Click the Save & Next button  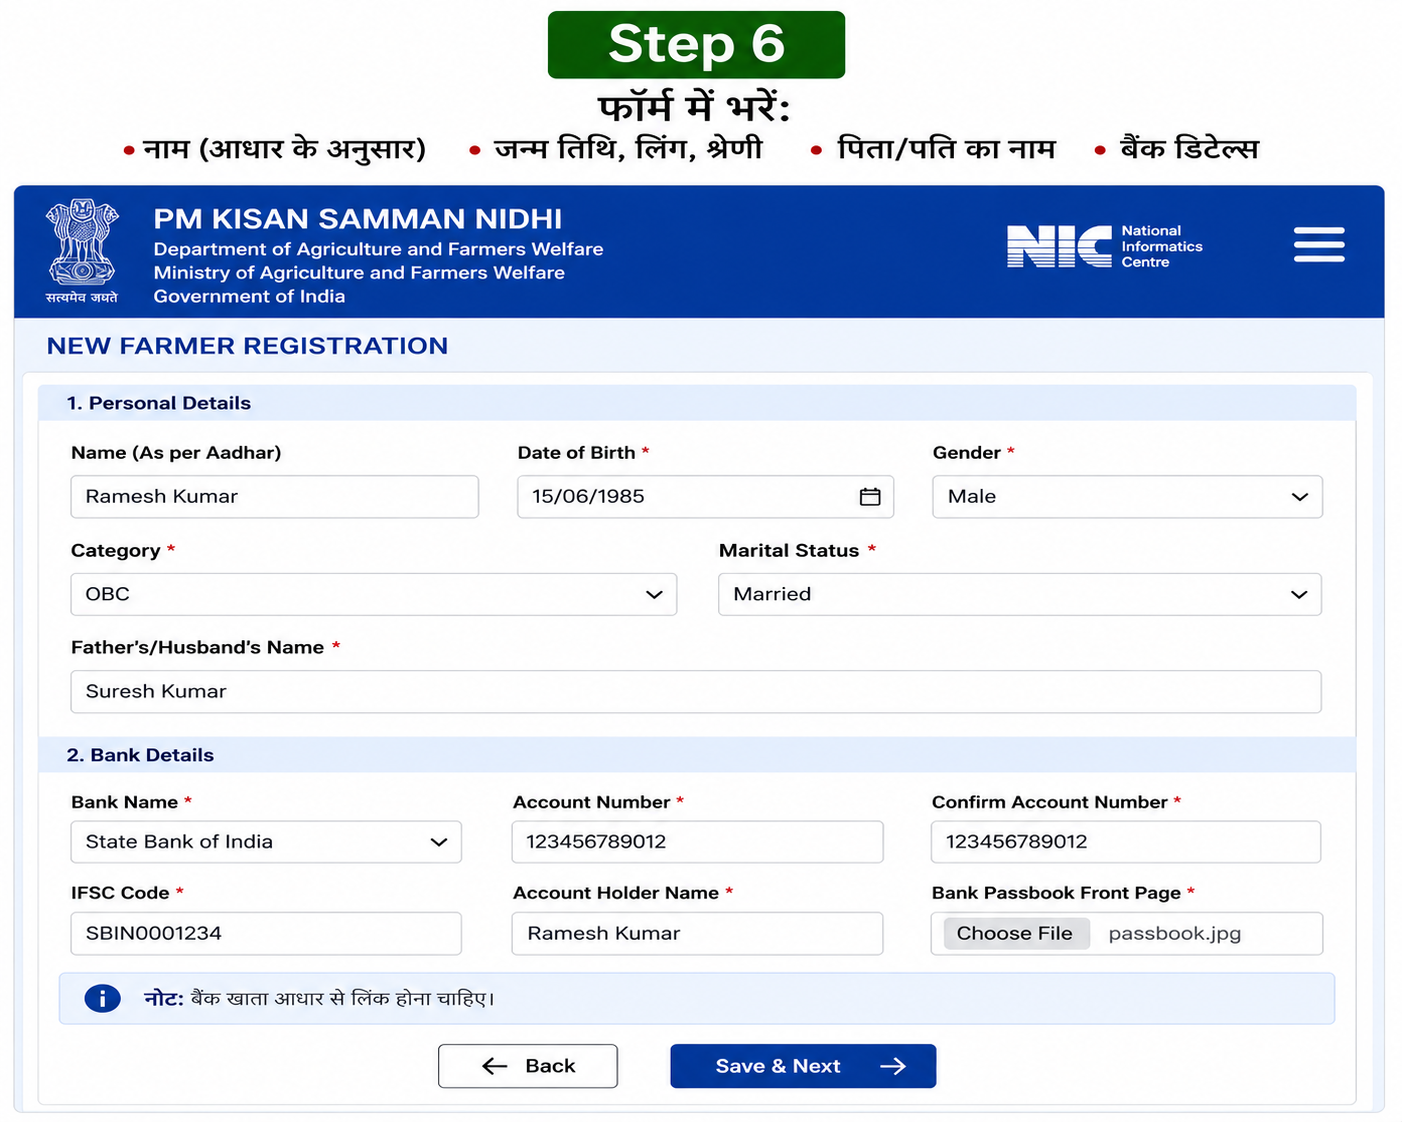pos(803,1066)
